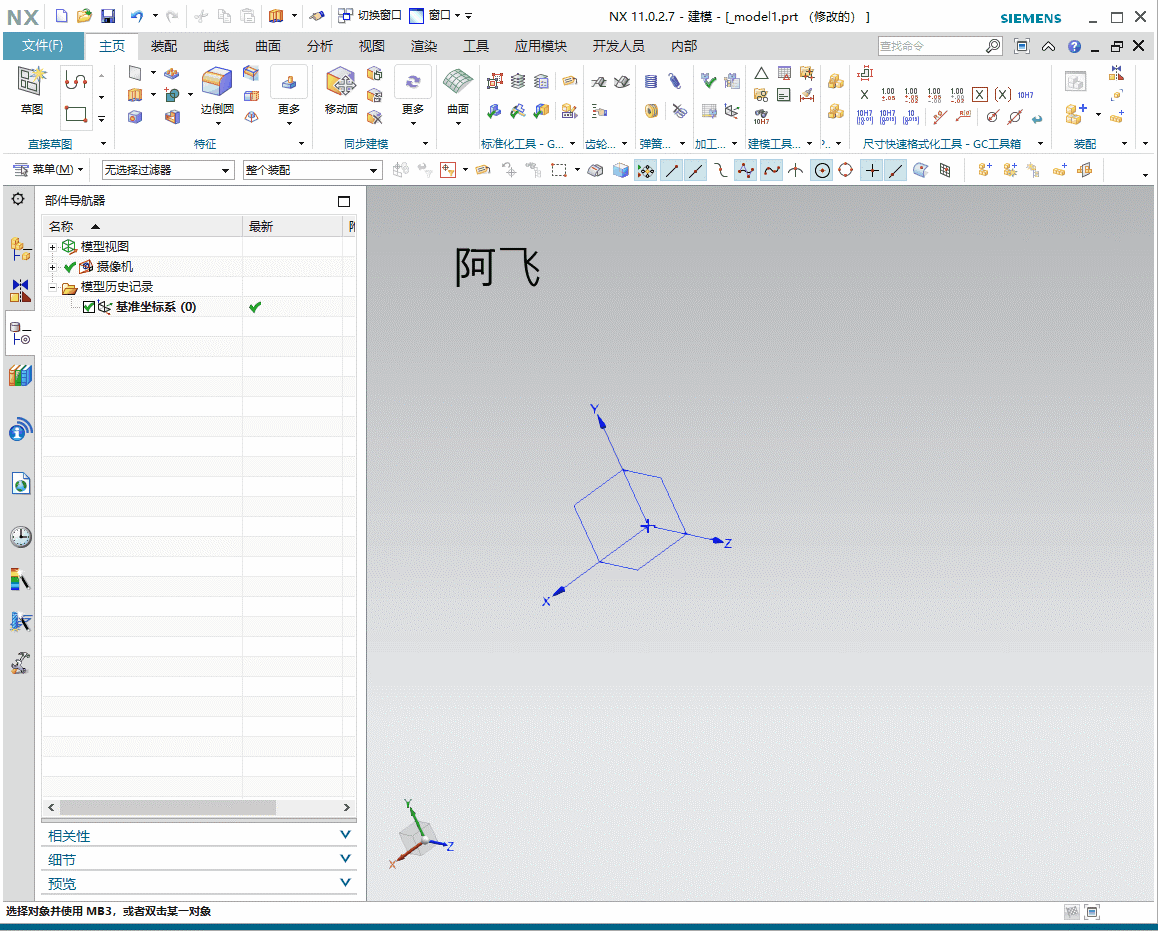Open the History clock sidebar tab
This screenshot has width=1158, height=931.
pyautogui.click(x=21, y=537)
